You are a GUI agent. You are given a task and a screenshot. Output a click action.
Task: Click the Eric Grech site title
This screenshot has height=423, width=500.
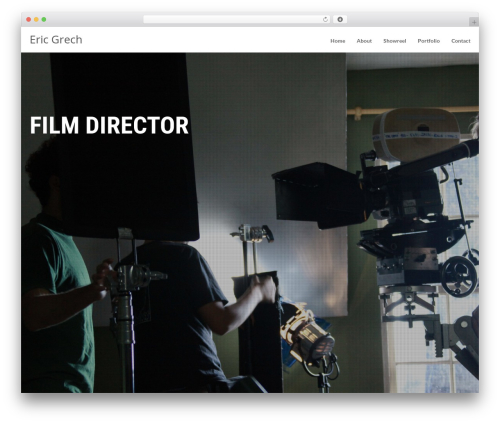pyautogui.click(x=56, y=40)
